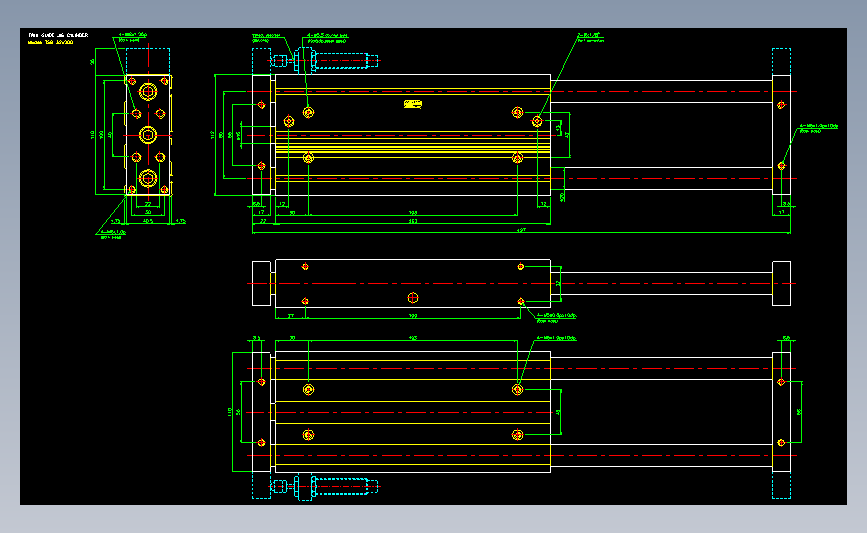Select the lowest large bore circle in the end view
This screenshot has width=867, height=533.
click(x=148, y=179)
